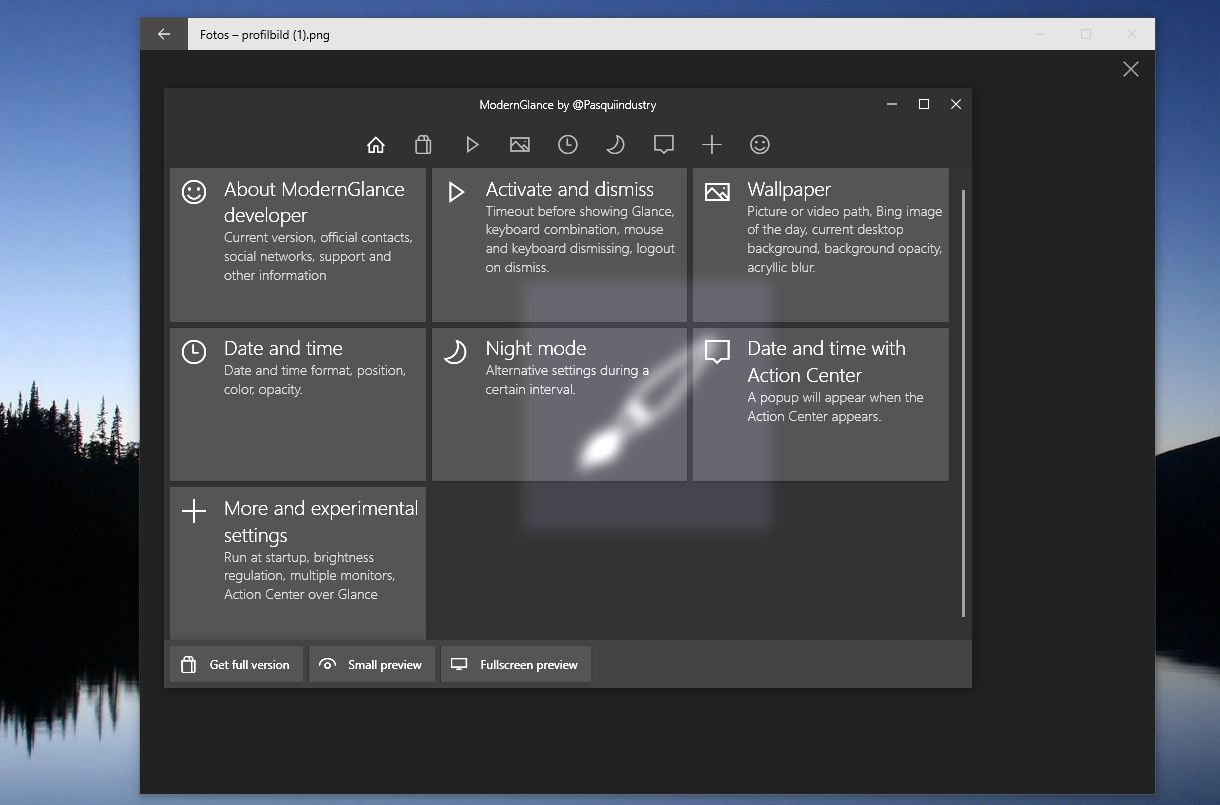This screenshot has width=1220, height=805.
Task: Click the ModernGlance vertical scrollbar
Action: 963,403
